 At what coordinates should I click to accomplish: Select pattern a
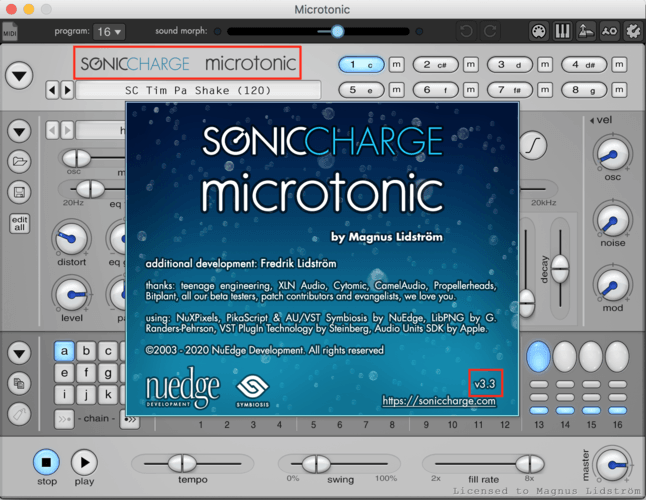coord(64,351)
